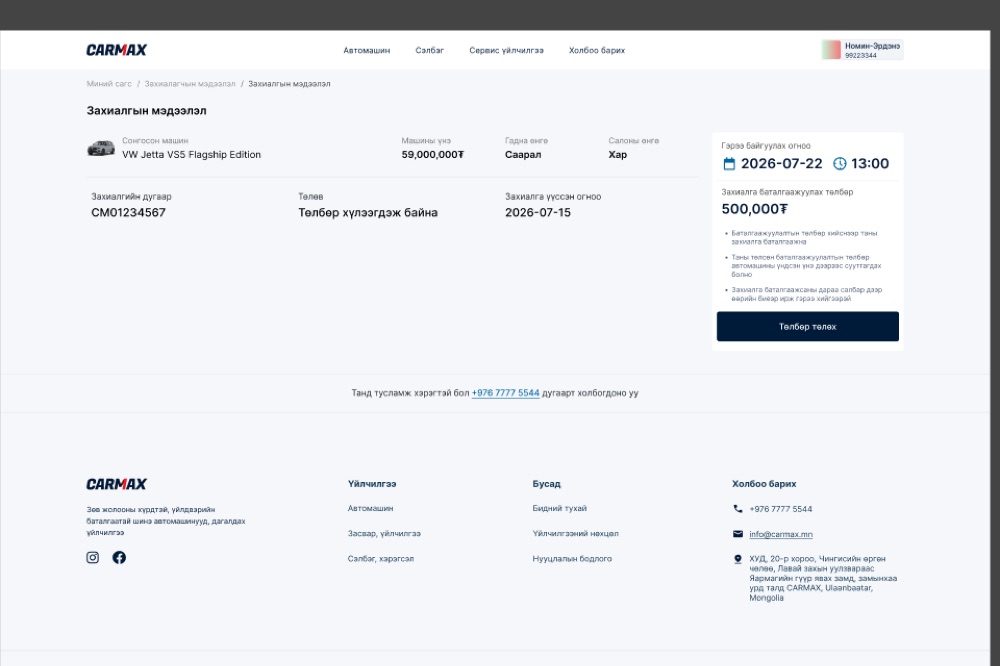This screenshot has height=666, width=1000.
Task: Click the footer address text ХУД, 20-р хороо
Action: click(823, 578)
